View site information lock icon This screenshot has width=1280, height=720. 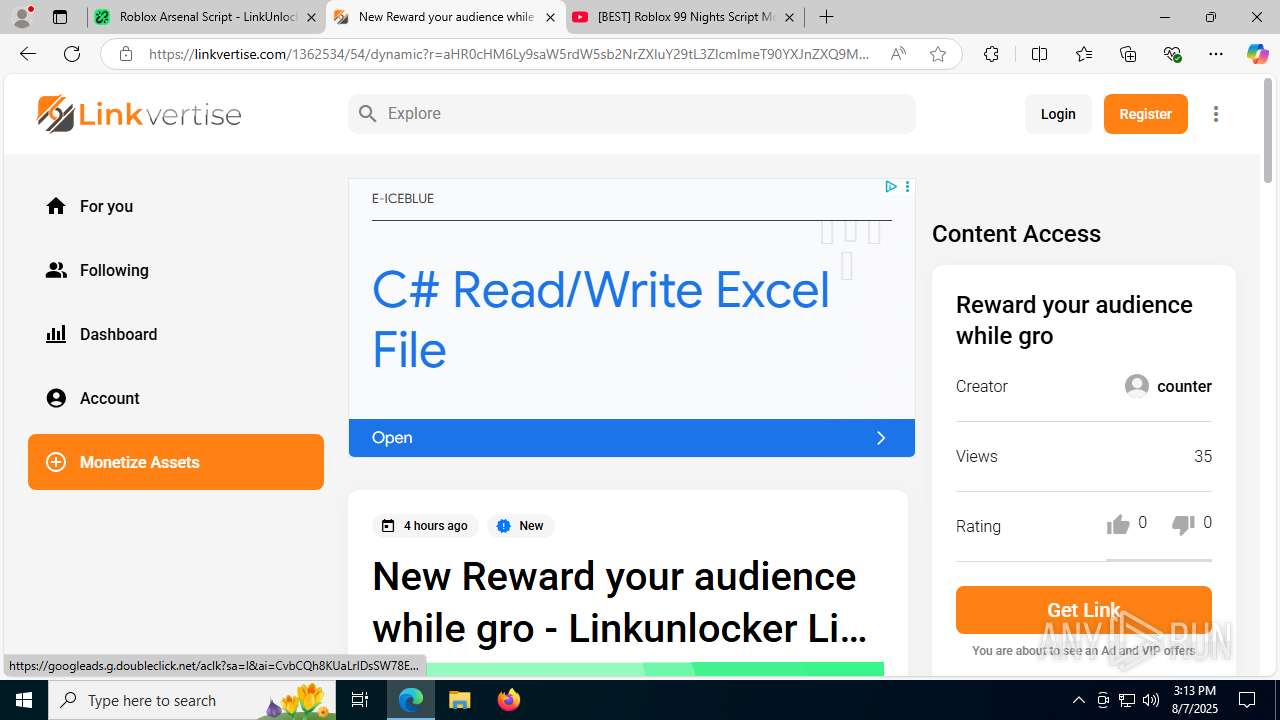126,54
